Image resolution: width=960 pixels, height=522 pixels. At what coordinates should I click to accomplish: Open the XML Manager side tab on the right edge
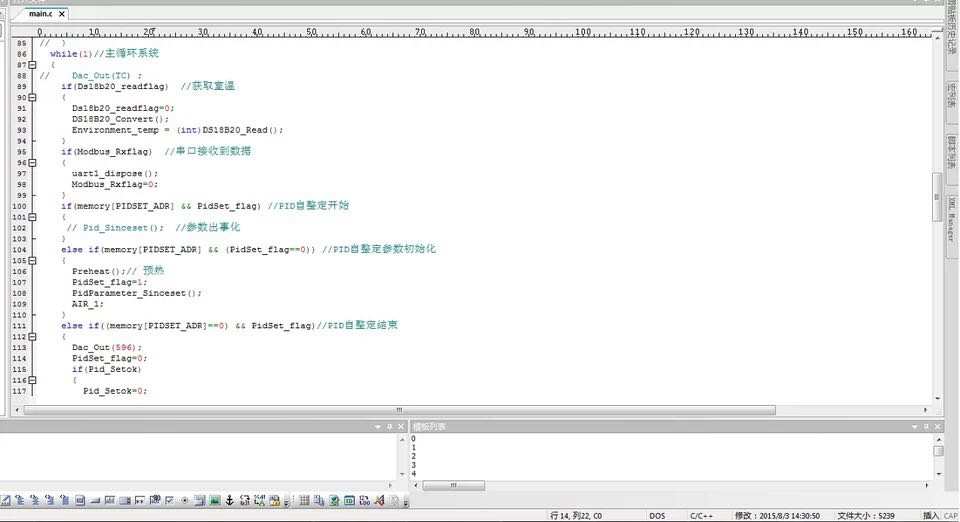pyautogui.click(x=952, y=219)
